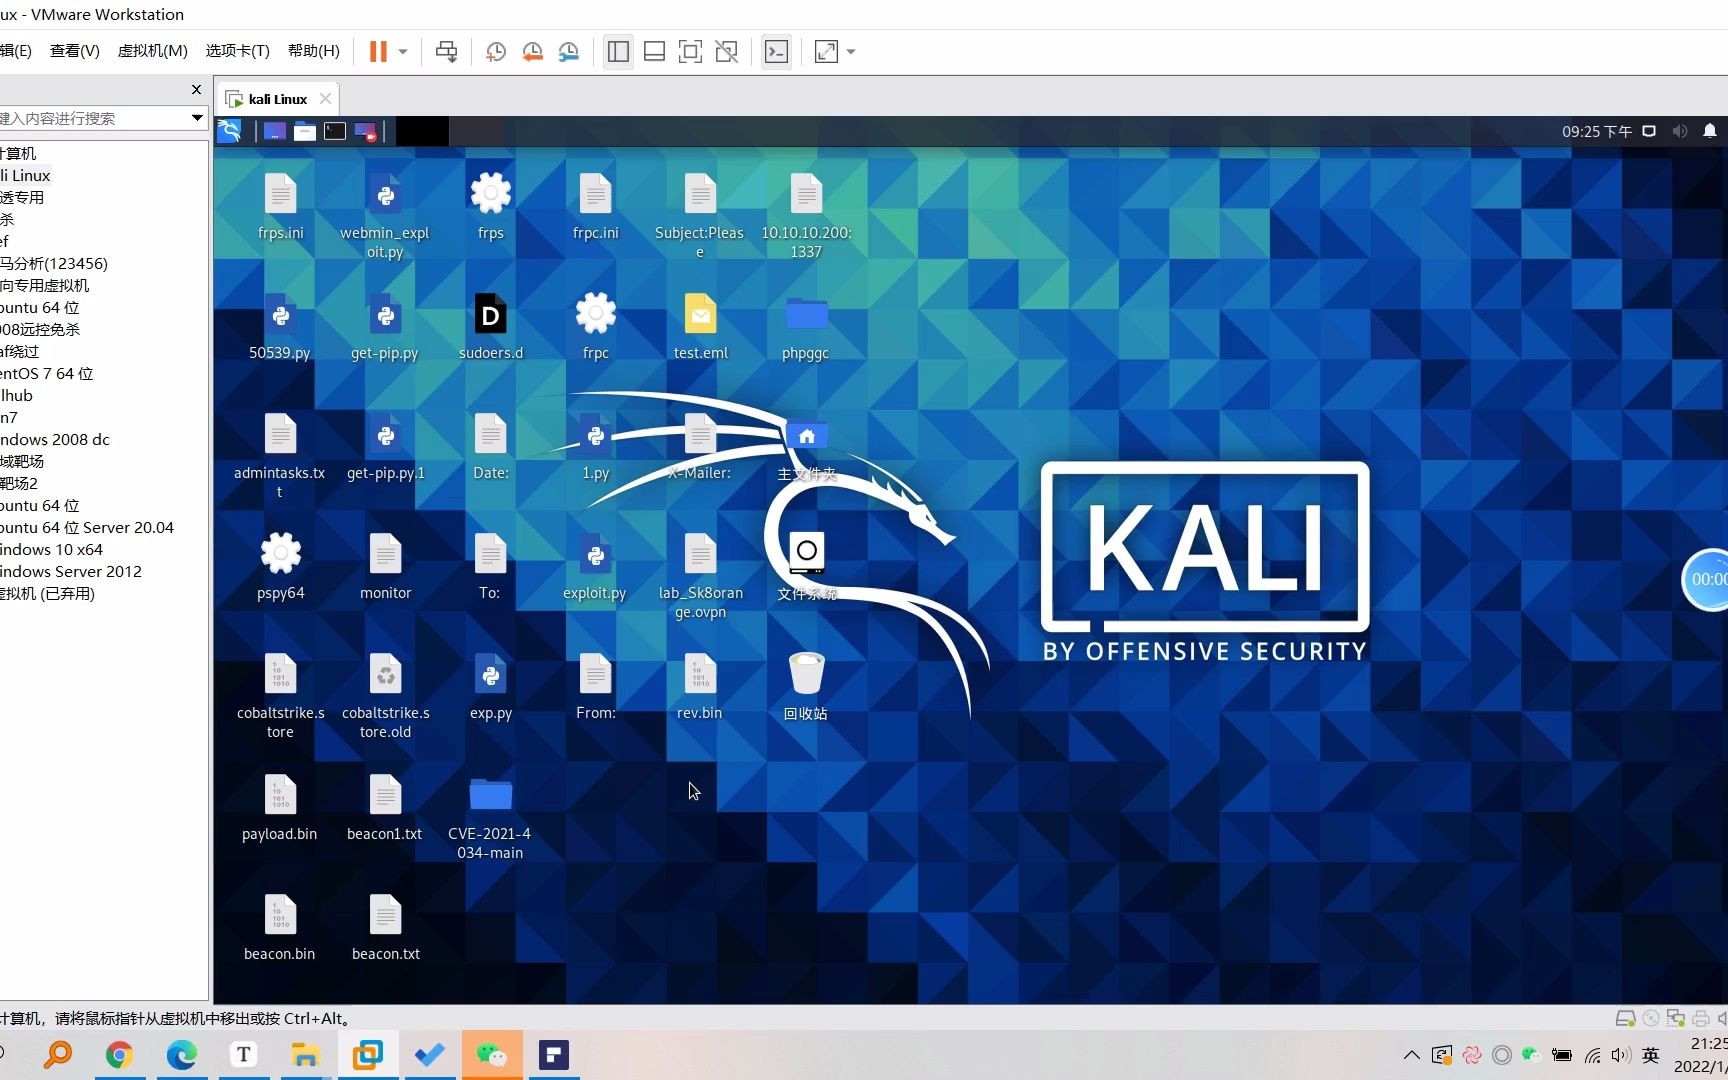Select the beacon.txt desktop file
The width and height of the screenshot is (1728, 1080).
click(385, 927)
